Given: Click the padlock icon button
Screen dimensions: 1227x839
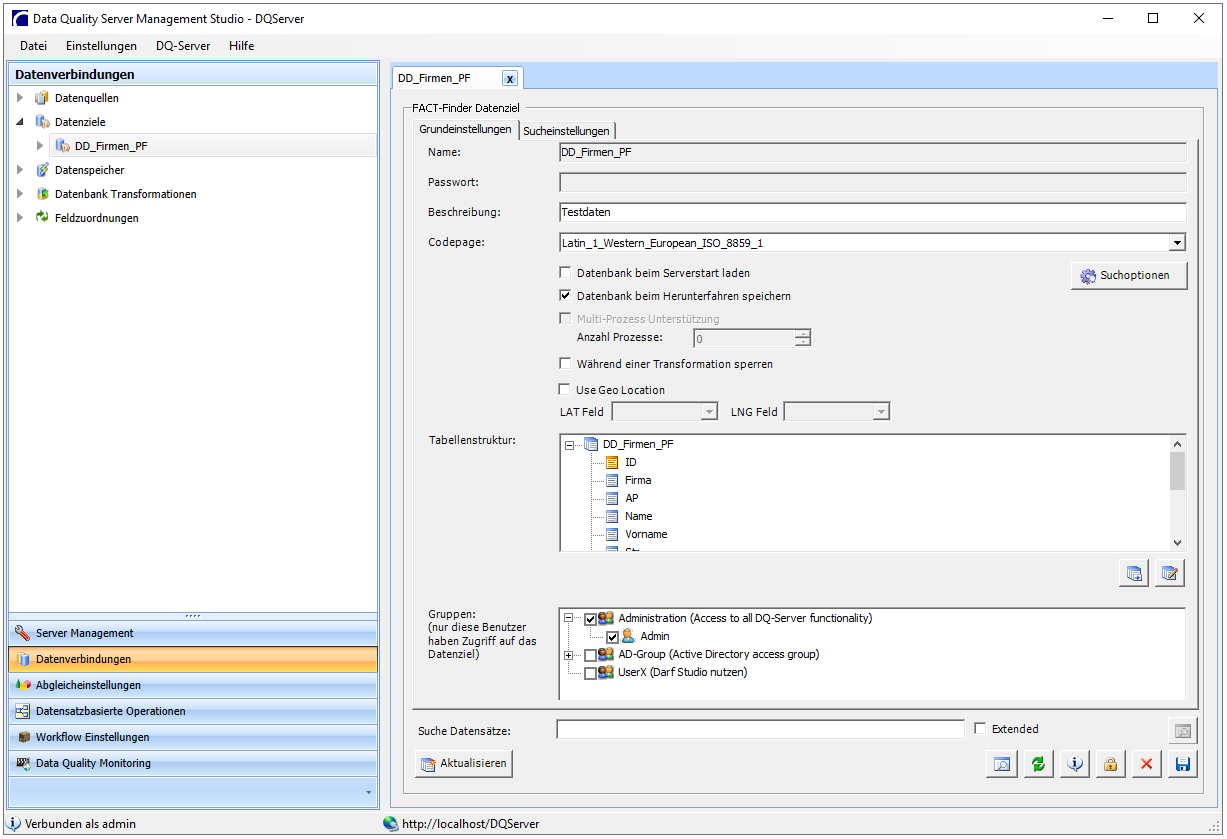Looking at the screenshot, I should 1110,764.
